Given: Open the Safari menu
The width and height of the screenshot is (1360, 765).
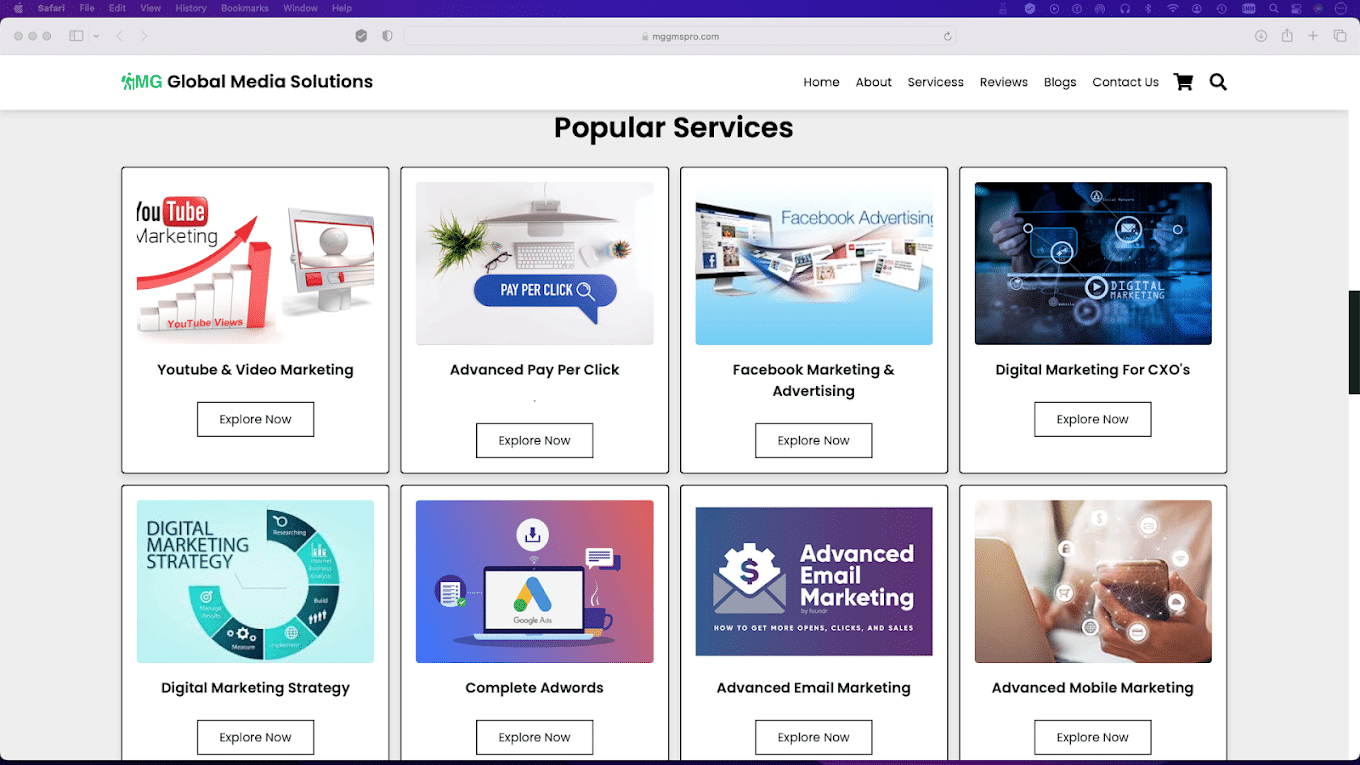Looking at the screenshot, I should (x=51, y=8).
